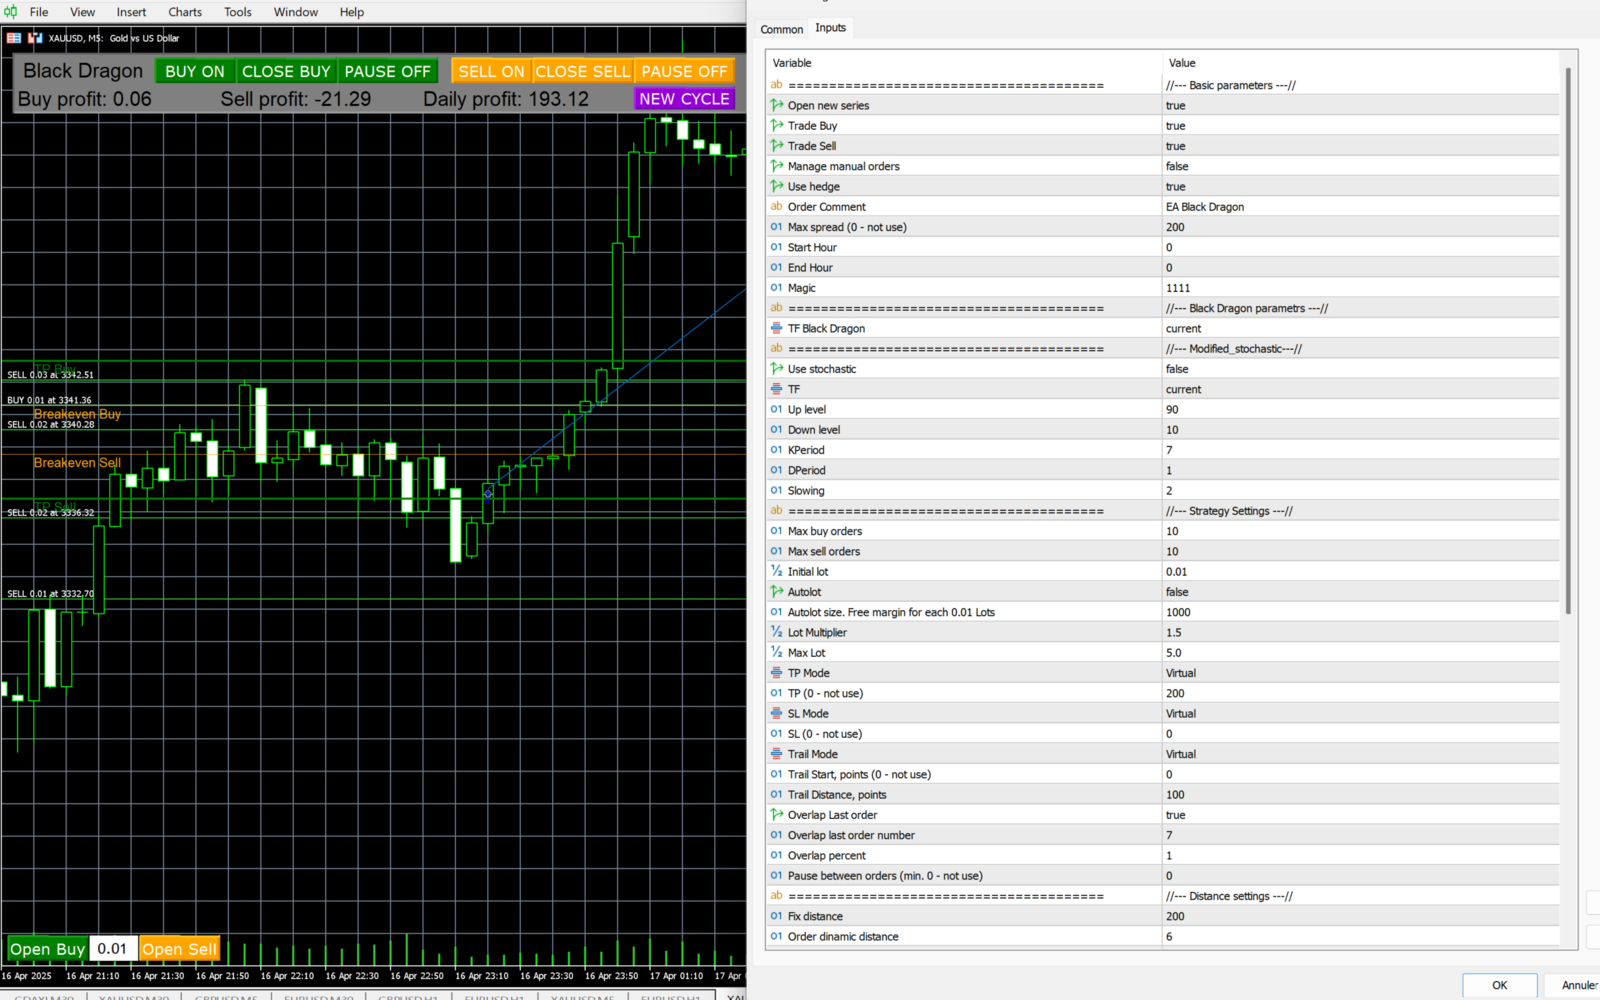Click the CLOSE BUY button
This screenshot has width=1600, height=1000.
coord(286,71)
